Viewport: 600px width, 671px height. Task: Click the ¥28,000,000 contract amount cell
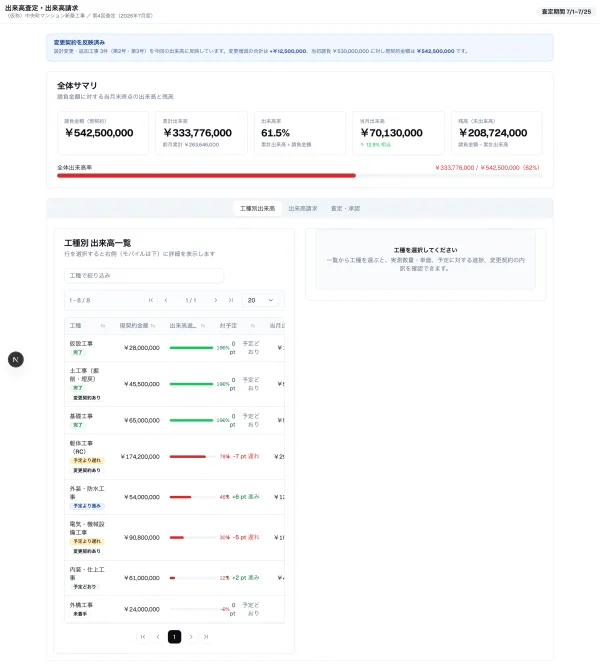[142, 348]
